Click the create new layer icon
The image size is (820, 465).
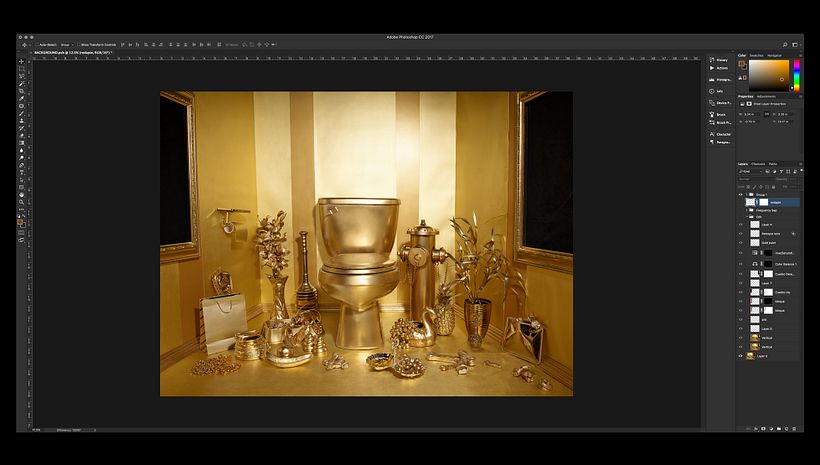787,428
